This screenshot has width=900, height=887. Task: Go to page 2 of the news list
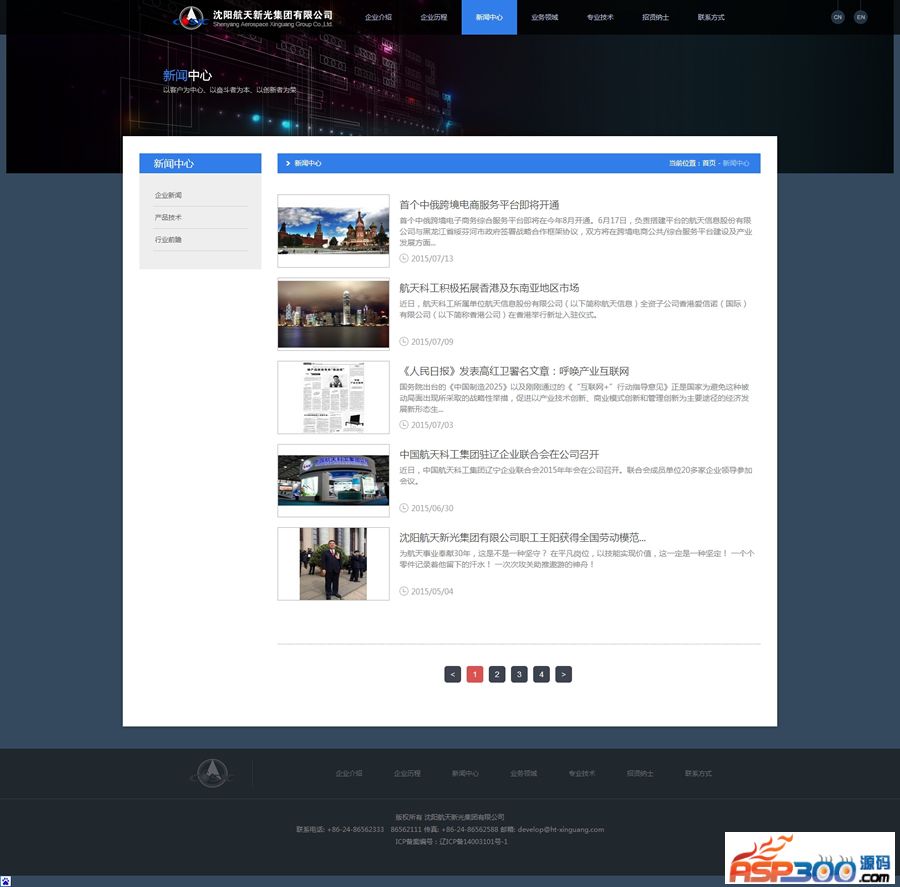click(x=497, y=674)
